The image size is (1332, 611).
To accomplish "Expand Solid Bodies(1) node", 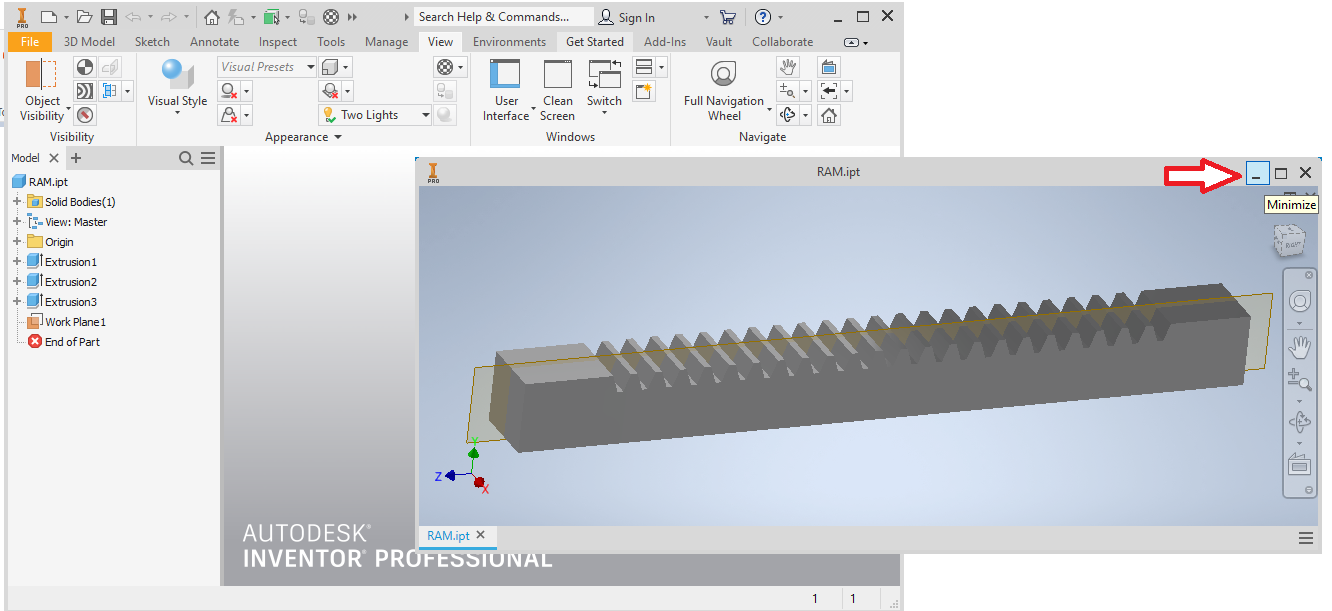I will 17,202.
